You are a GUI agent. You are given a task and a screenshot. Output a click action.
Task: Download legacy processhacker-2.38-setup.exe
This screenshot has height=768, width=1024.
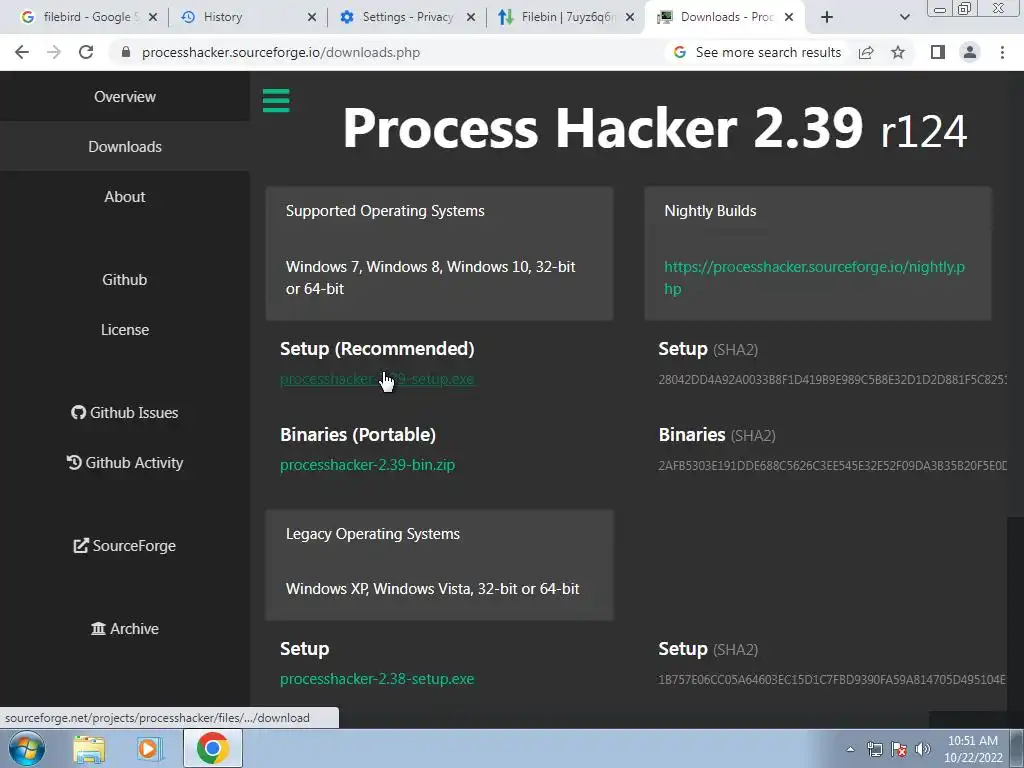click(x=377, y=679)
